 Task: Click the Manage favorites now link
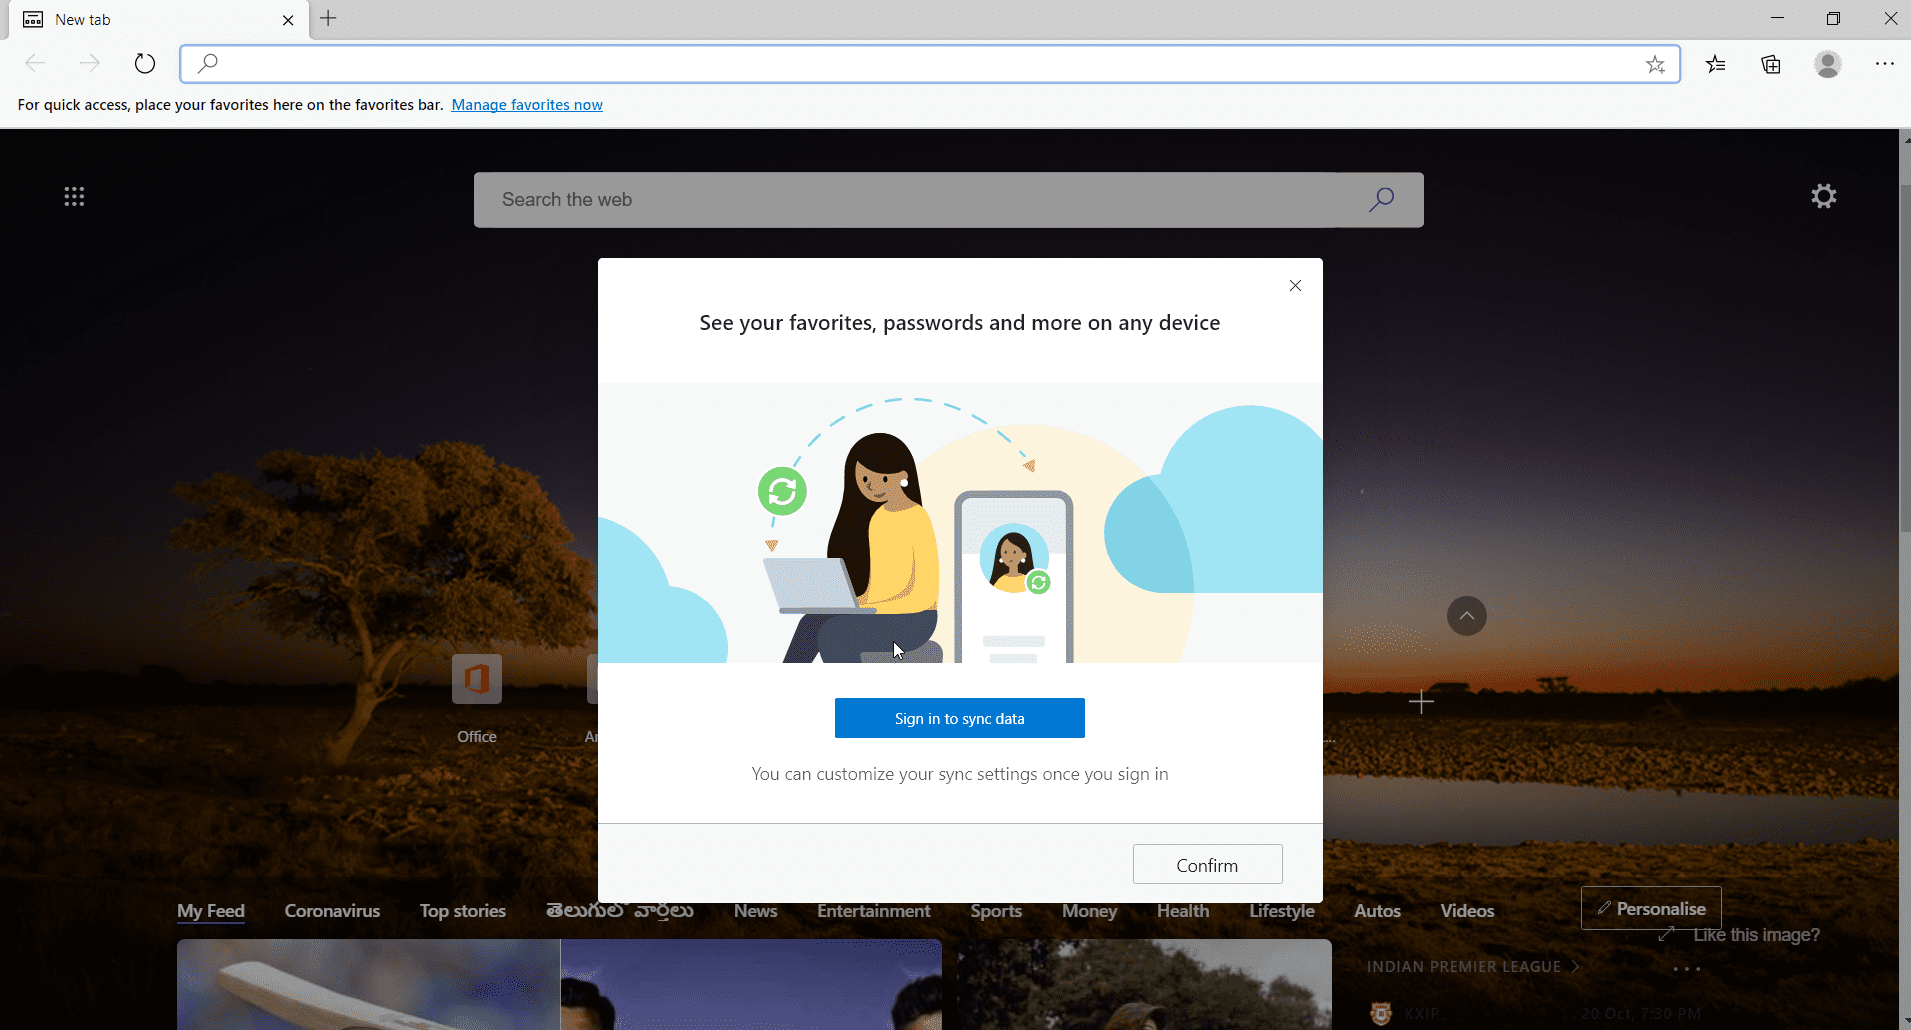click(x=527, y=104)
